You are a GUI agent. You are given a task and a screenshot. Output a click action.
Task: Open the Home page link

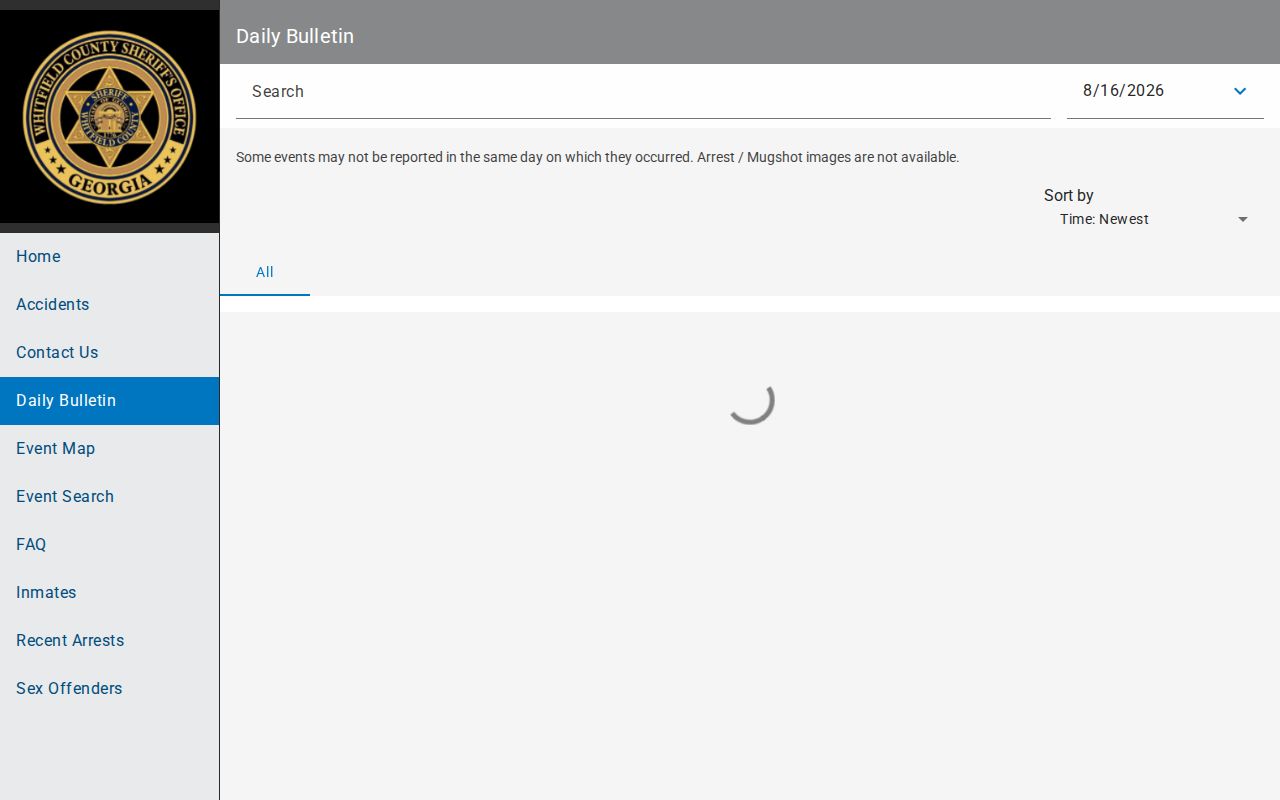(x=109, y=257)
